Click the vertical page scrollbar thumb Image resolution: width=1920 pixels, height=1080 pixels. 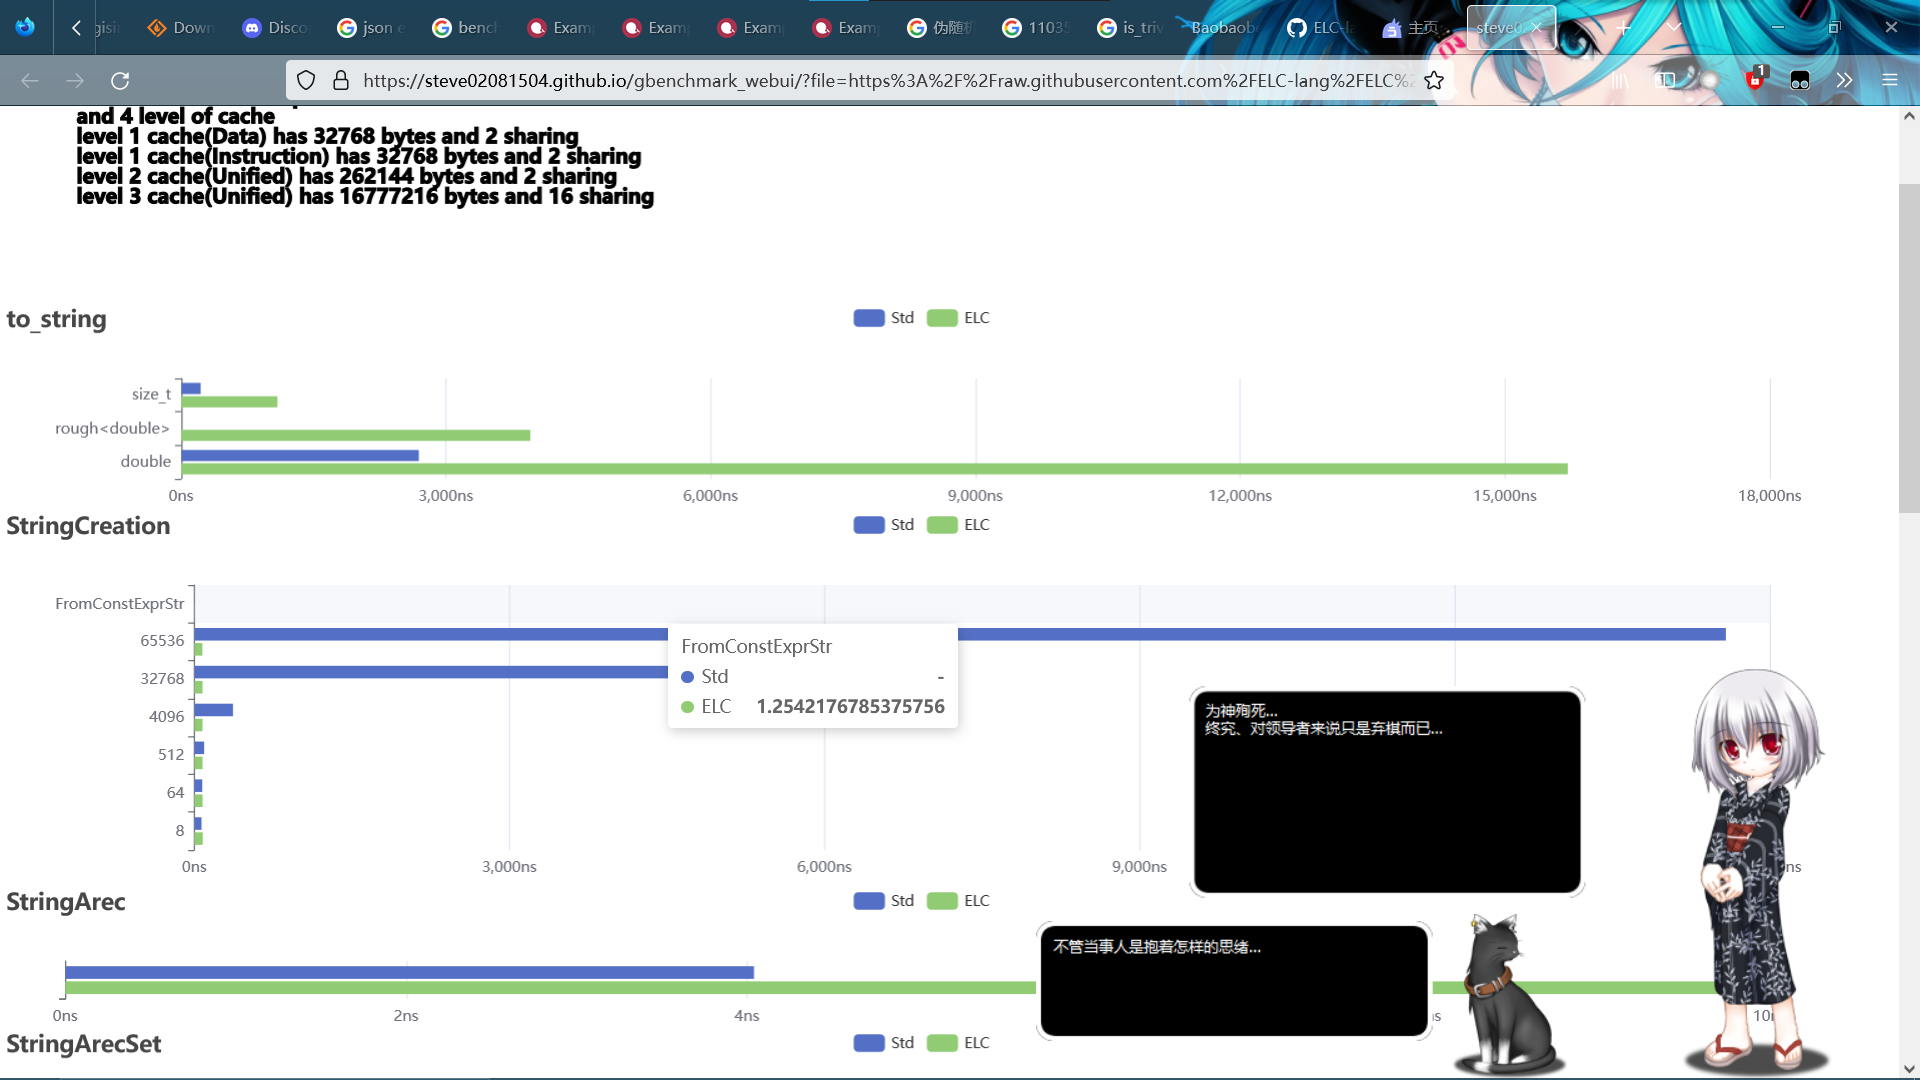tap(1908, 348)
